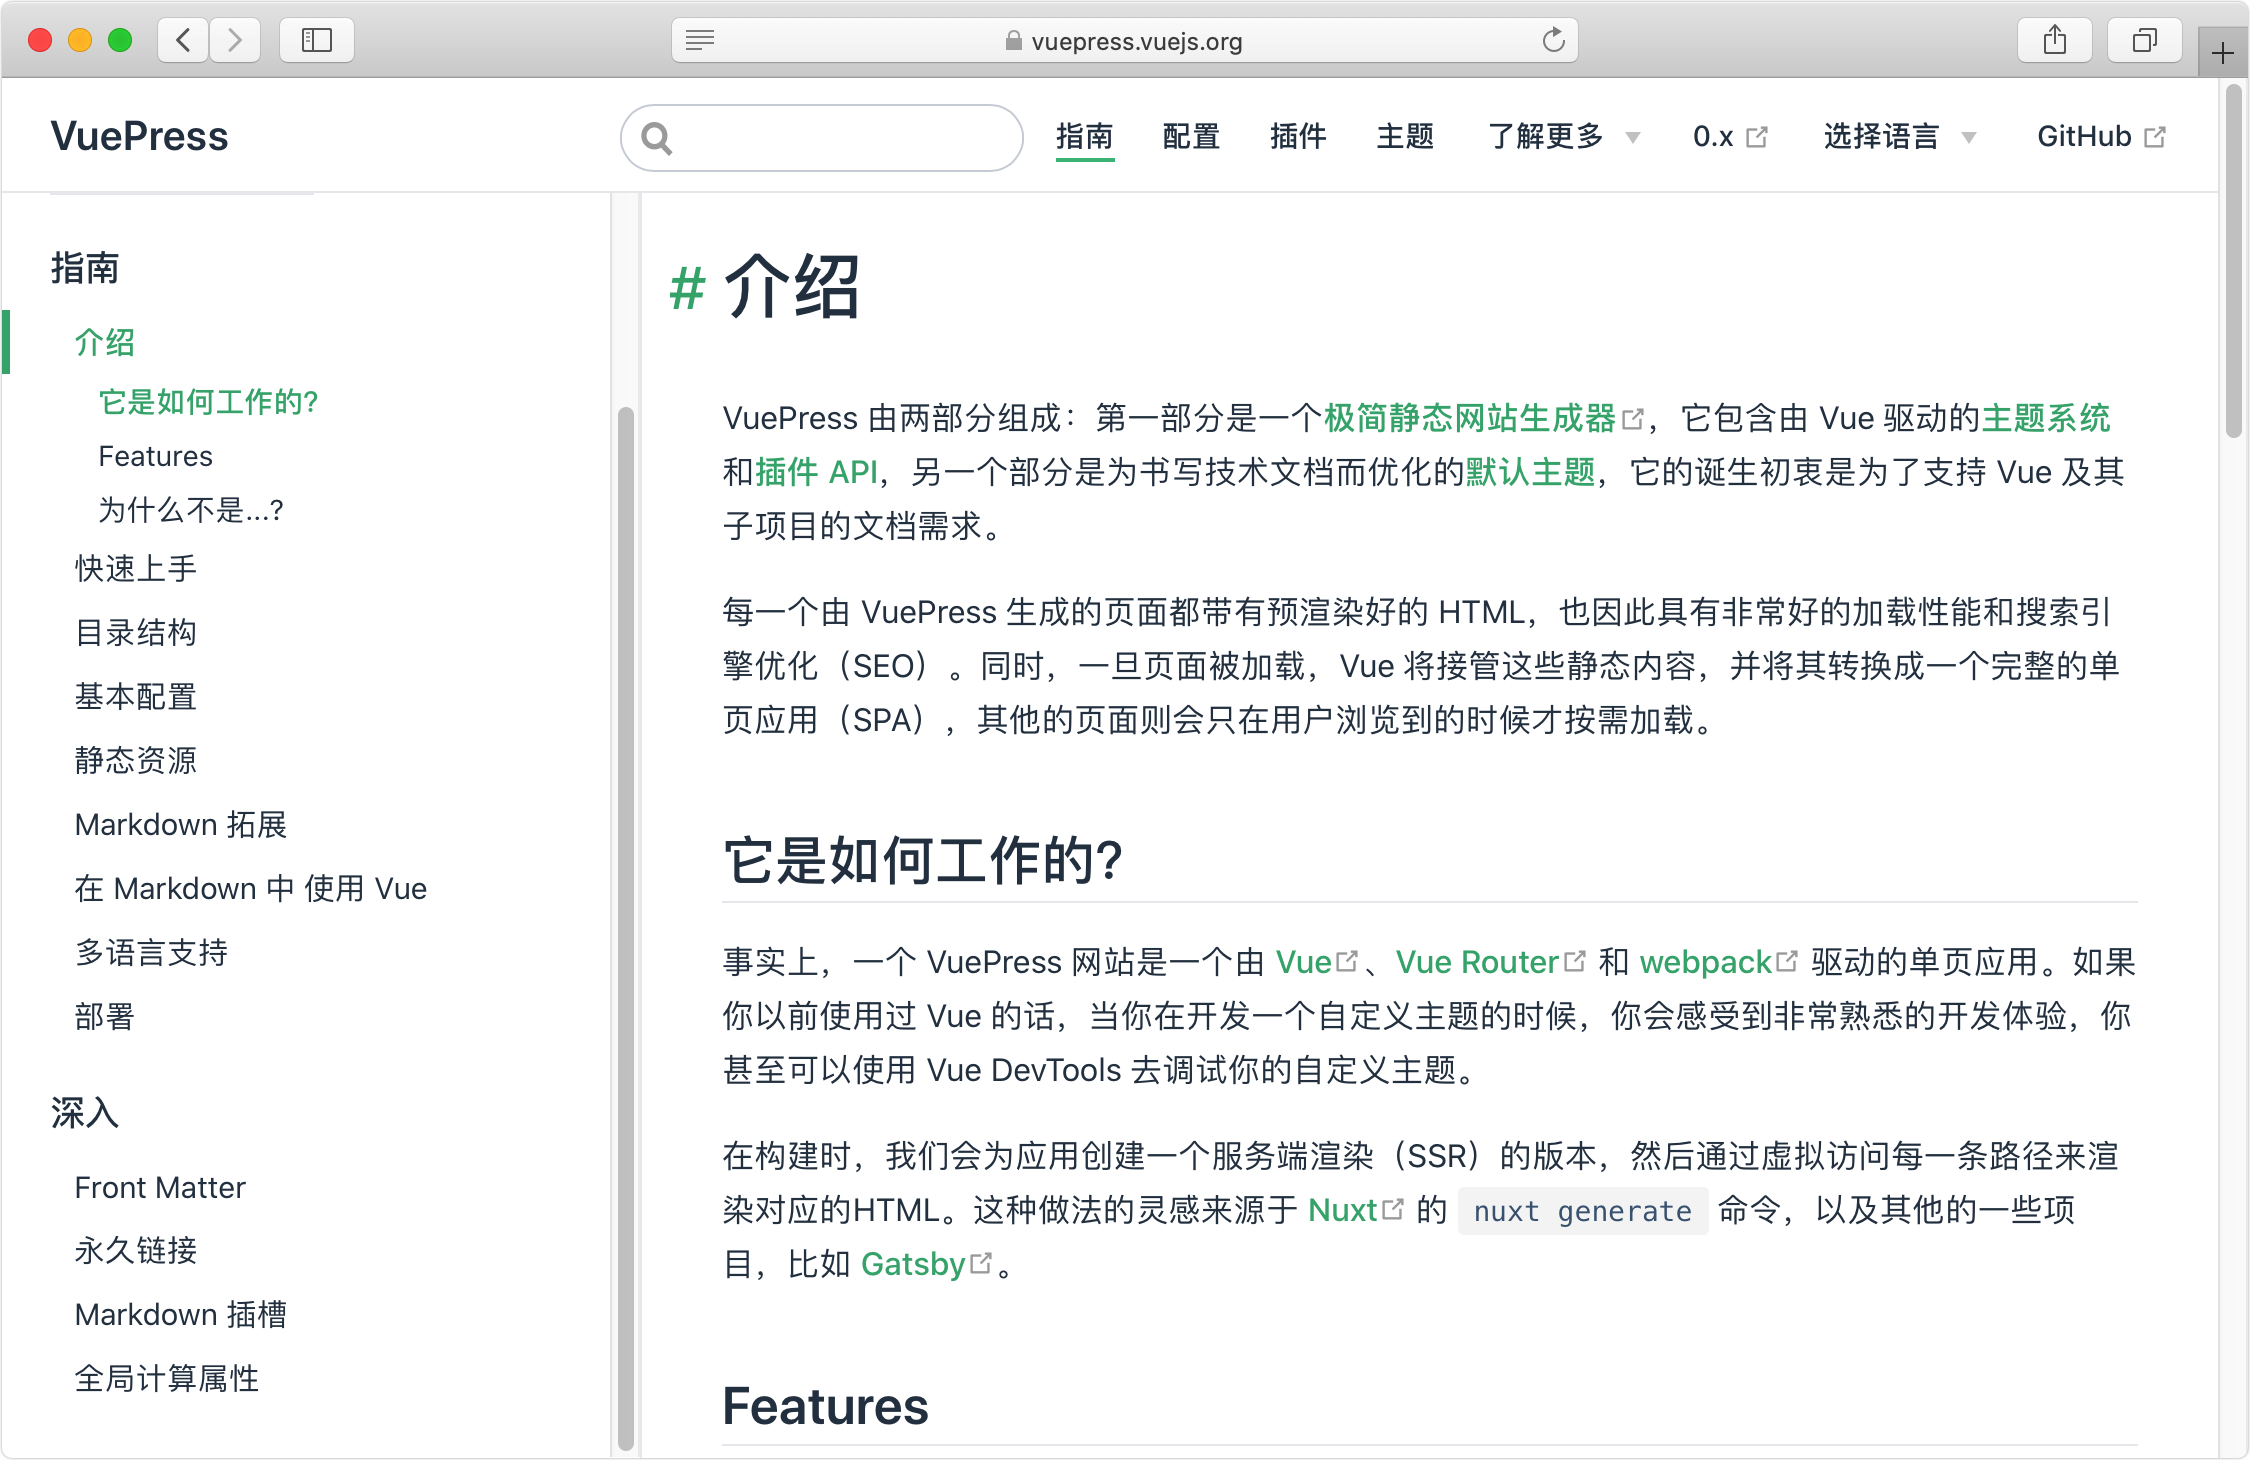2250x1460 pixels.
Task: Open the 主题 nav item
Action: point(1405,136)
